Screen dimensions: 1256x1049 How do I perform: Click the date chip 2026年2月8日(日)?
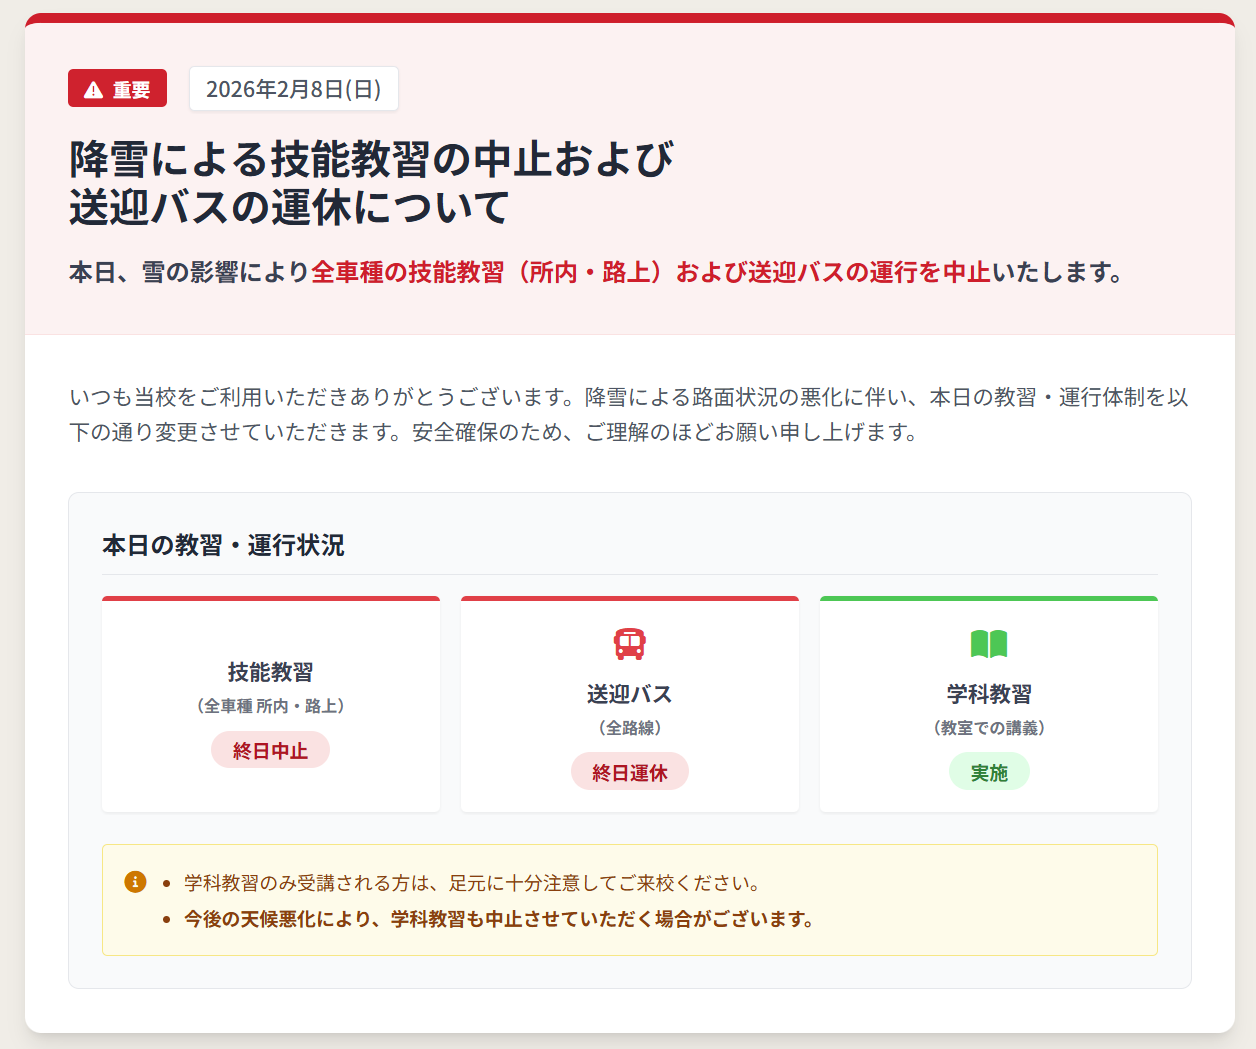294,89
